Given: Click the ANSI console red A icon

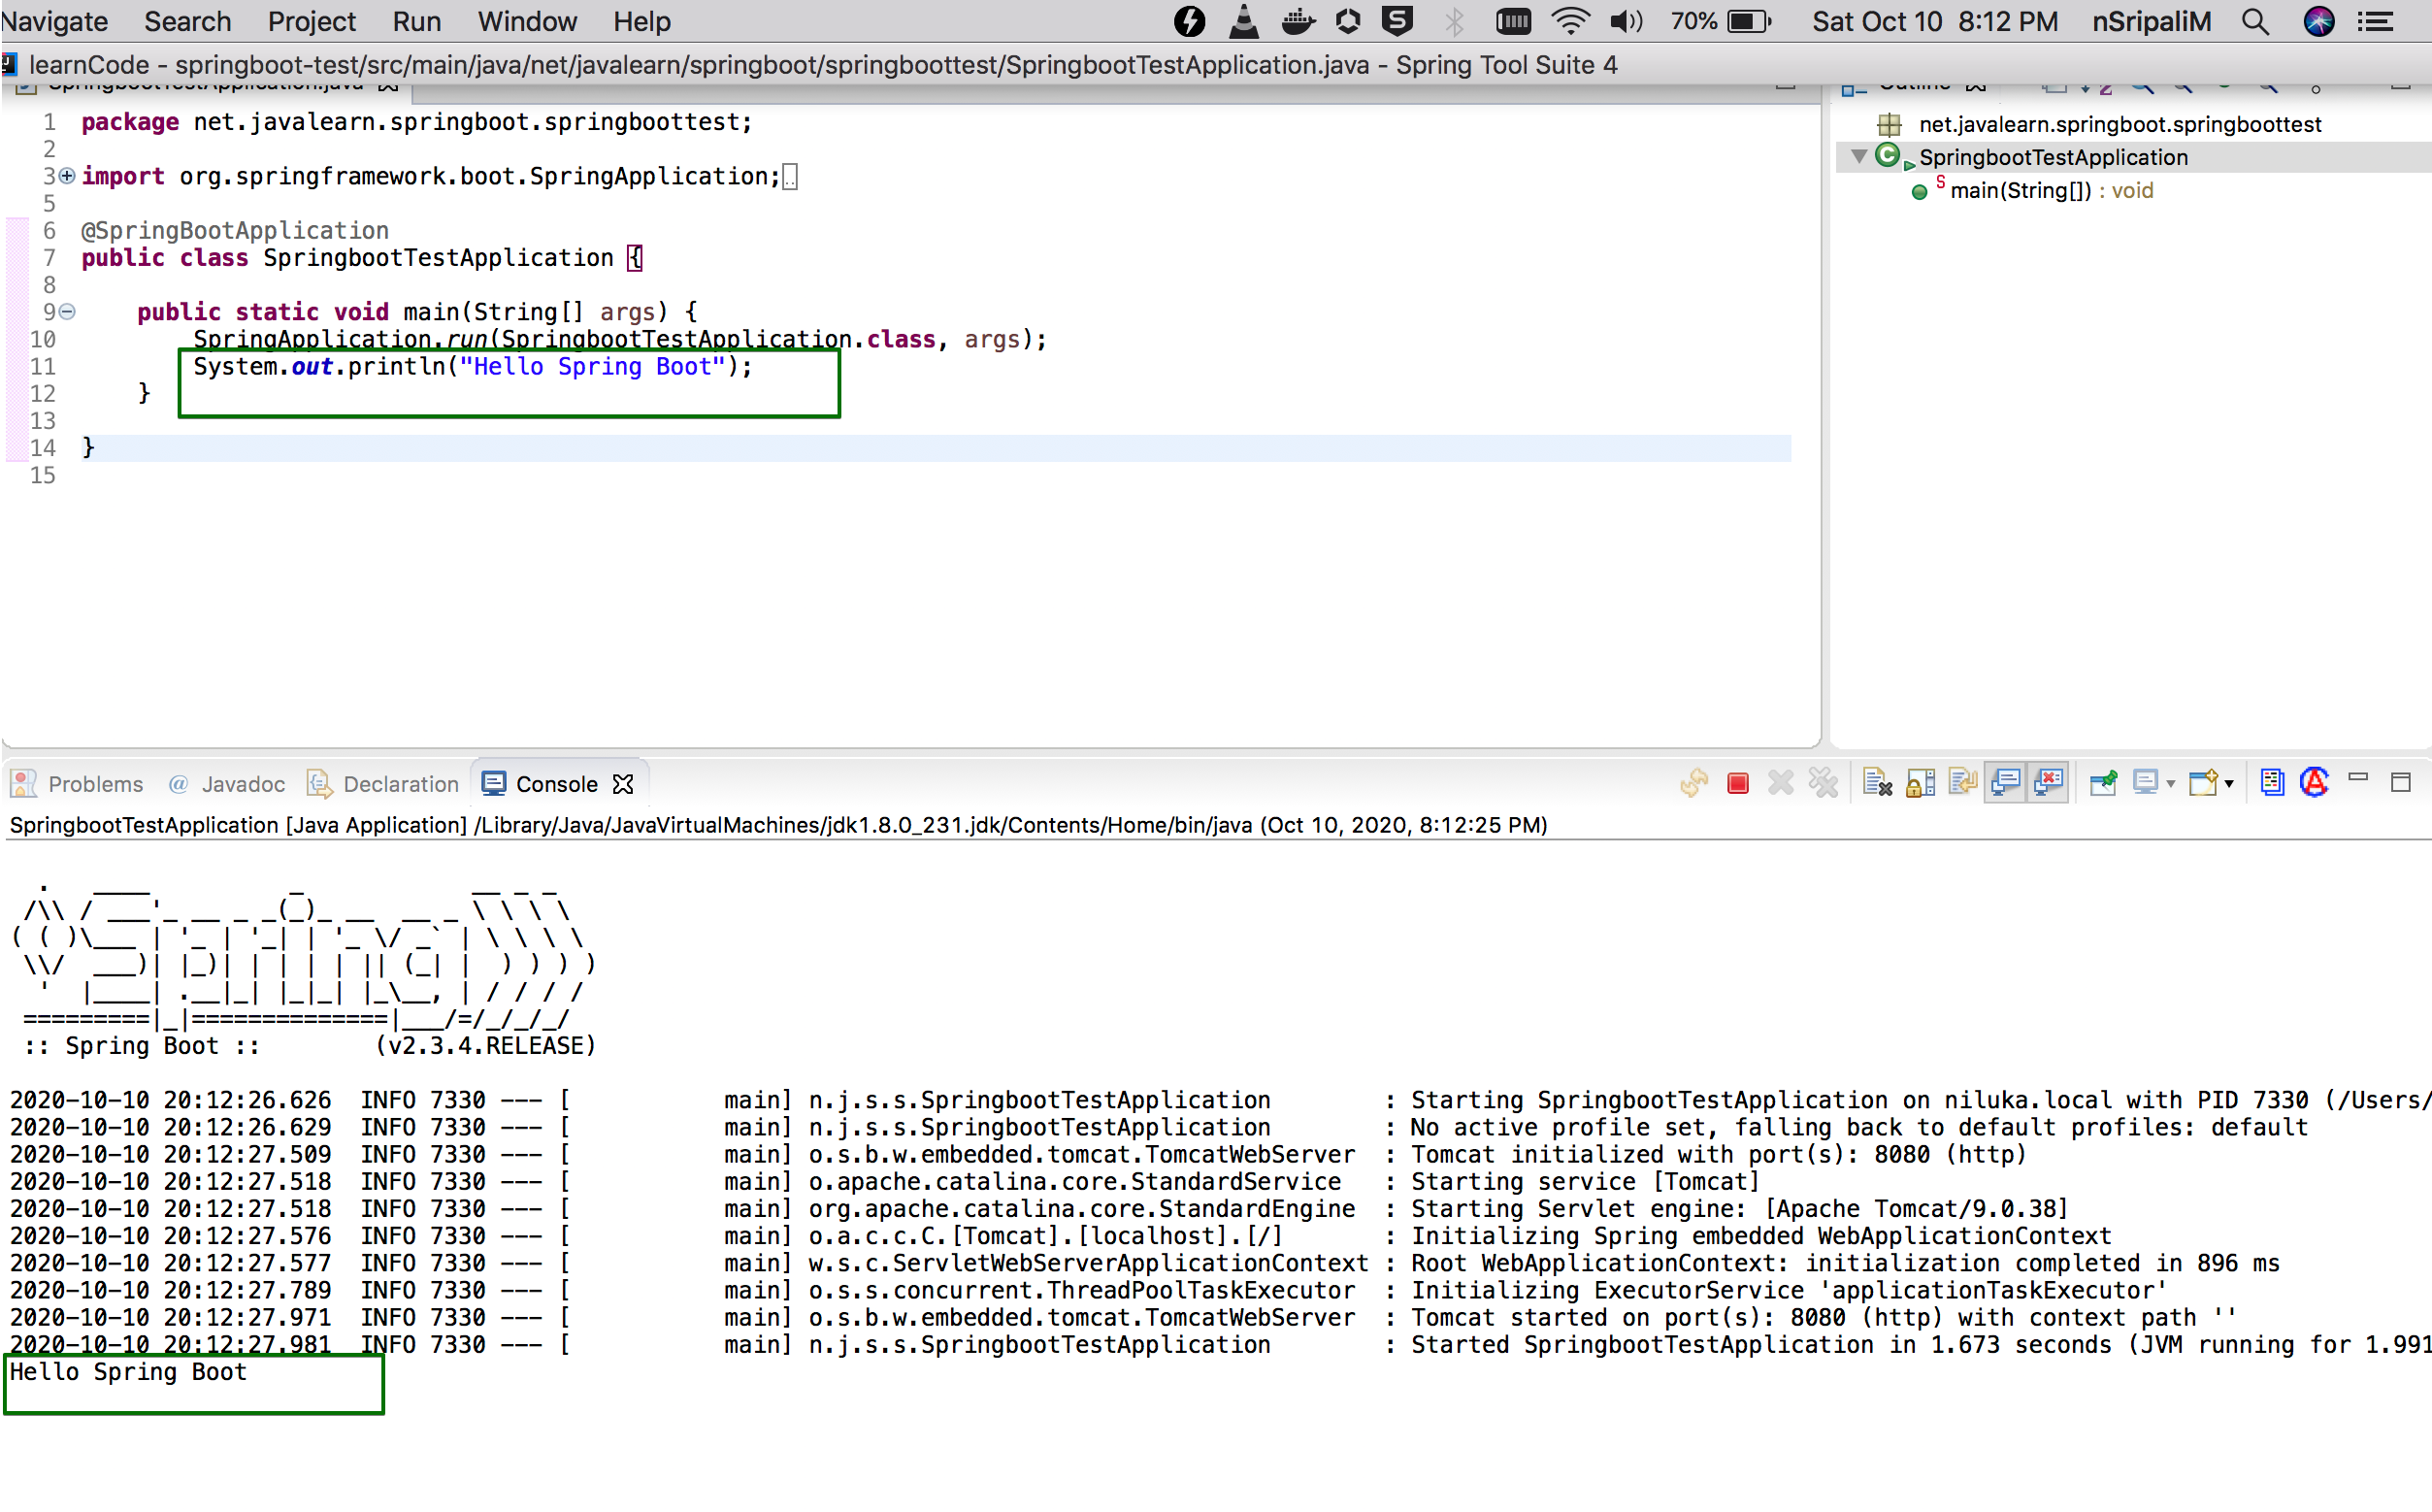Looking at the screenshot, I should pyautogui.click(x=2314, y=782).
